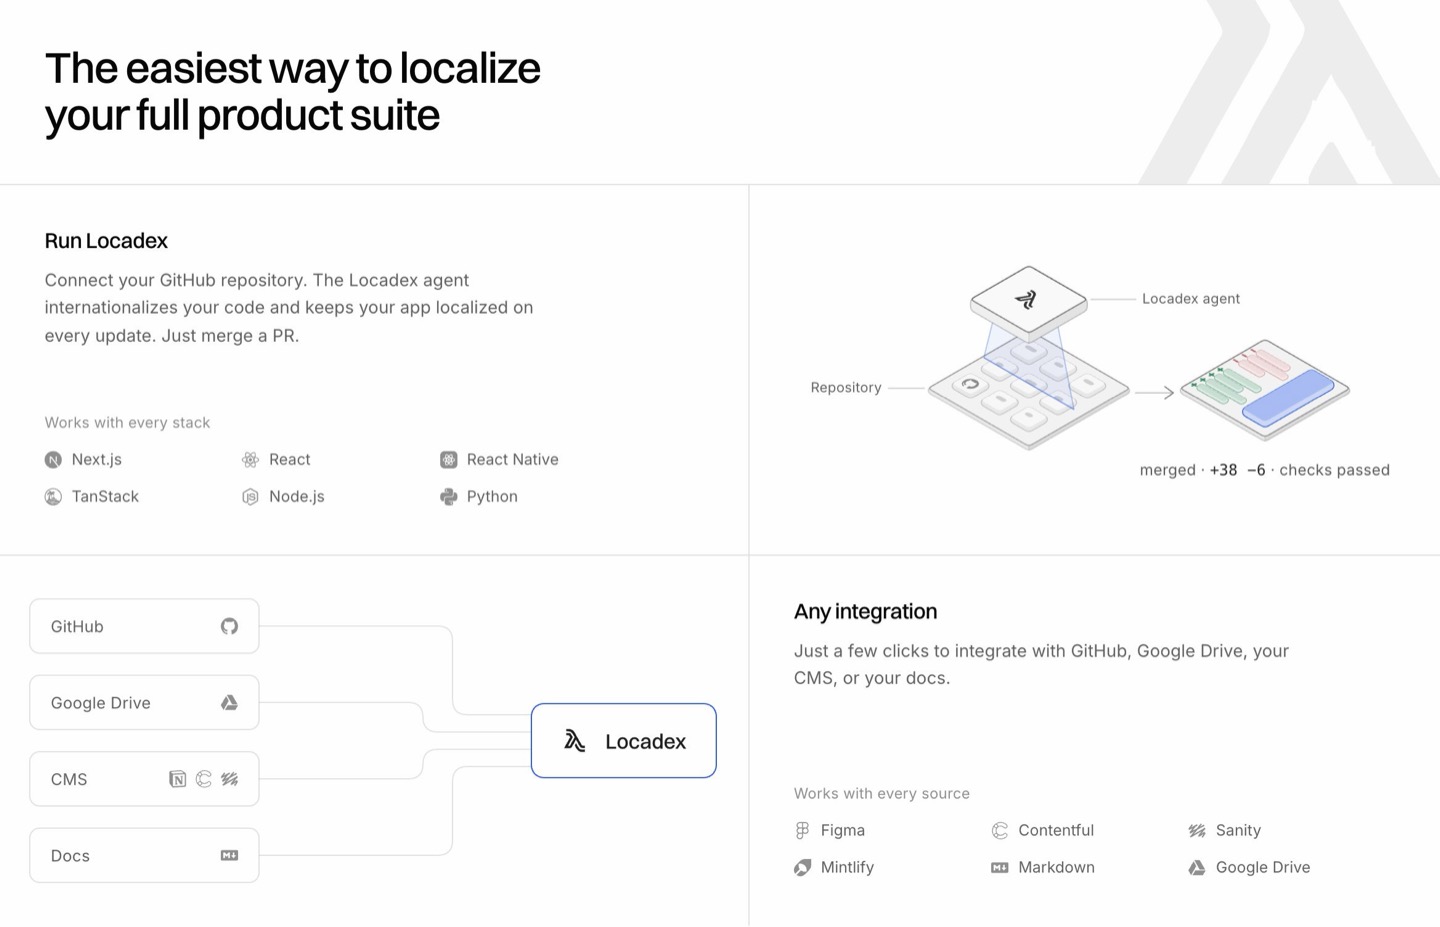1440x927 pixels.
Task: Click the Contentful icon beside Contentful label
Action: 999,831
